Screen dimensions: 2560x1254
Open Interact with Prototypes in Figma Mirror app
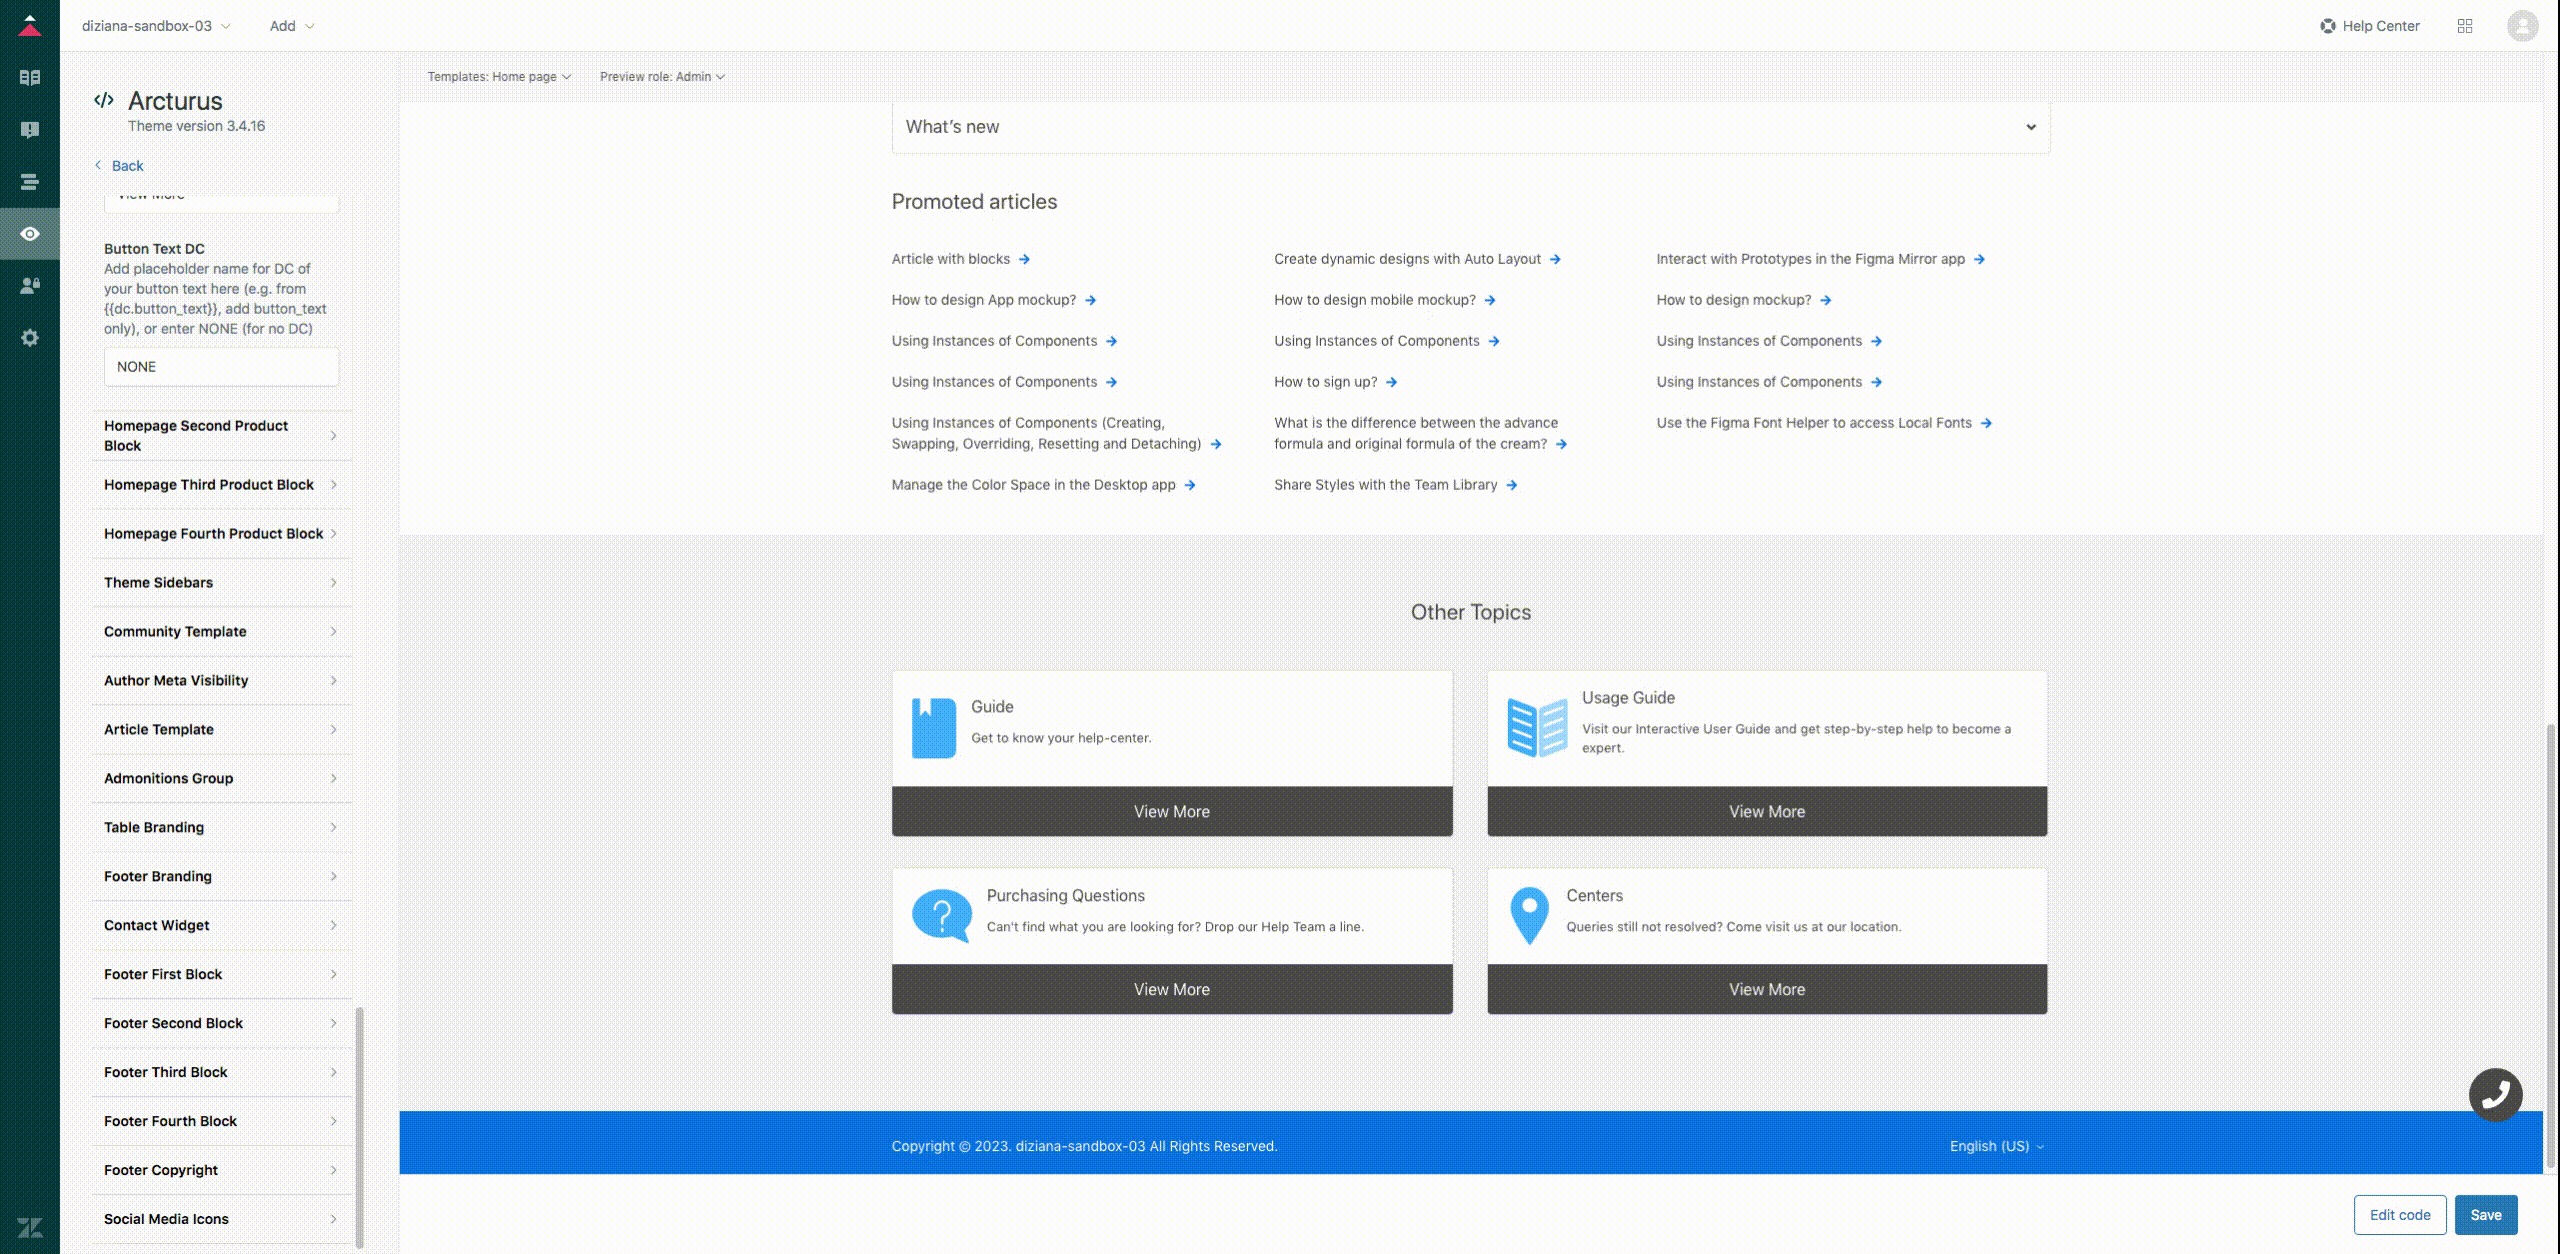pyautogui.click(x=1811, y=259)
